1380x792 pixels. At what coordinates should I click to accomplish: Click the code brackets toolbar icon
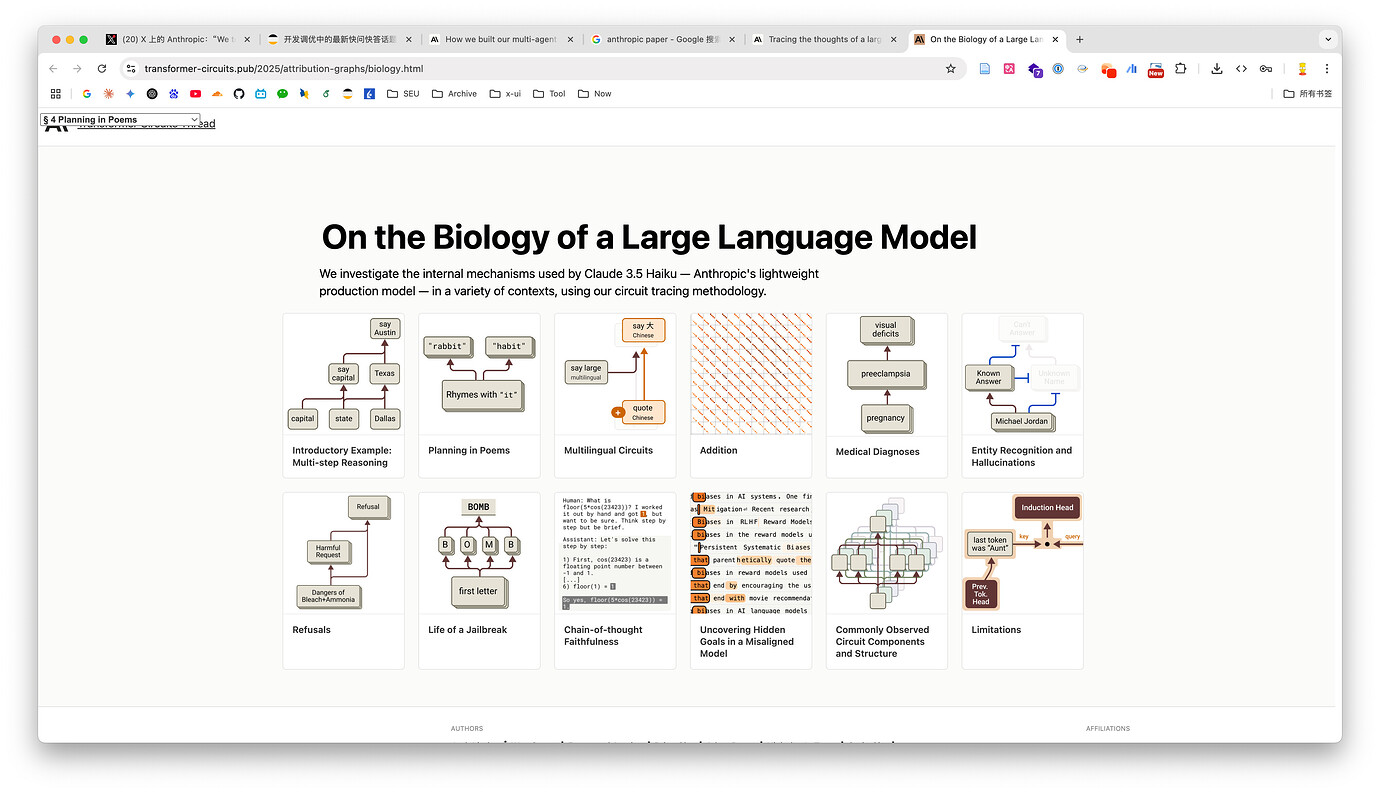[1241, 69]
